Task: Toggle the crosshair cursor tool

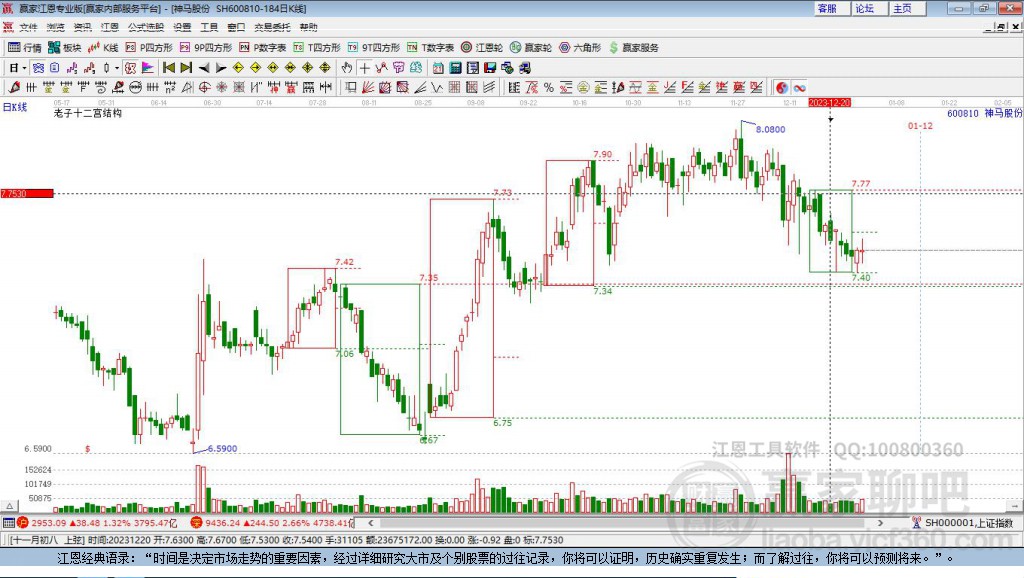Action: pyautogui.click(x=364, y=68)
